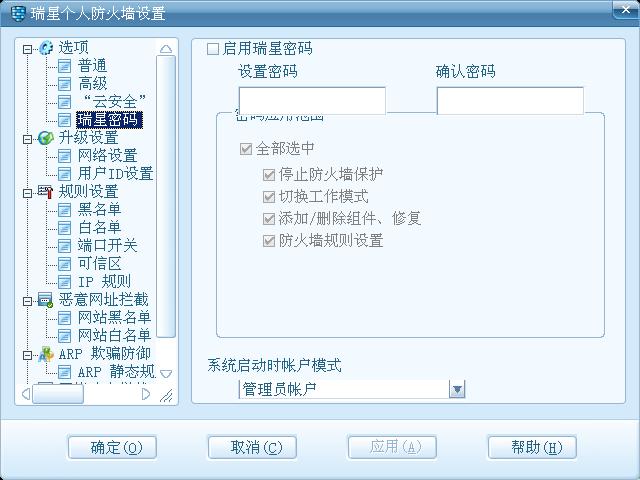This screenshot has width=640, height=480.
Task: Click the tree's scroll left arrow
Action: [x=26, y=394]
